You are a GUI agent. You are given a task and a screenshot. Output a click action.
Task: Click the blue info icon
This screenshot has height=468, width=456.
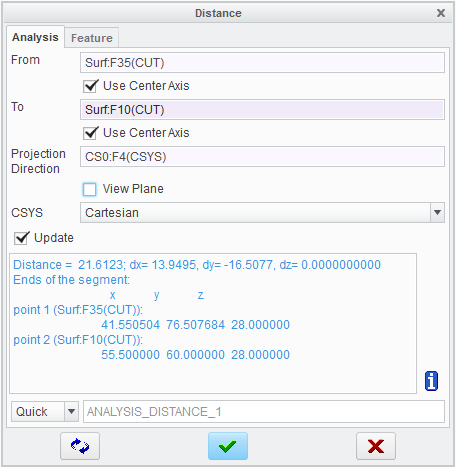coord(431,381)
